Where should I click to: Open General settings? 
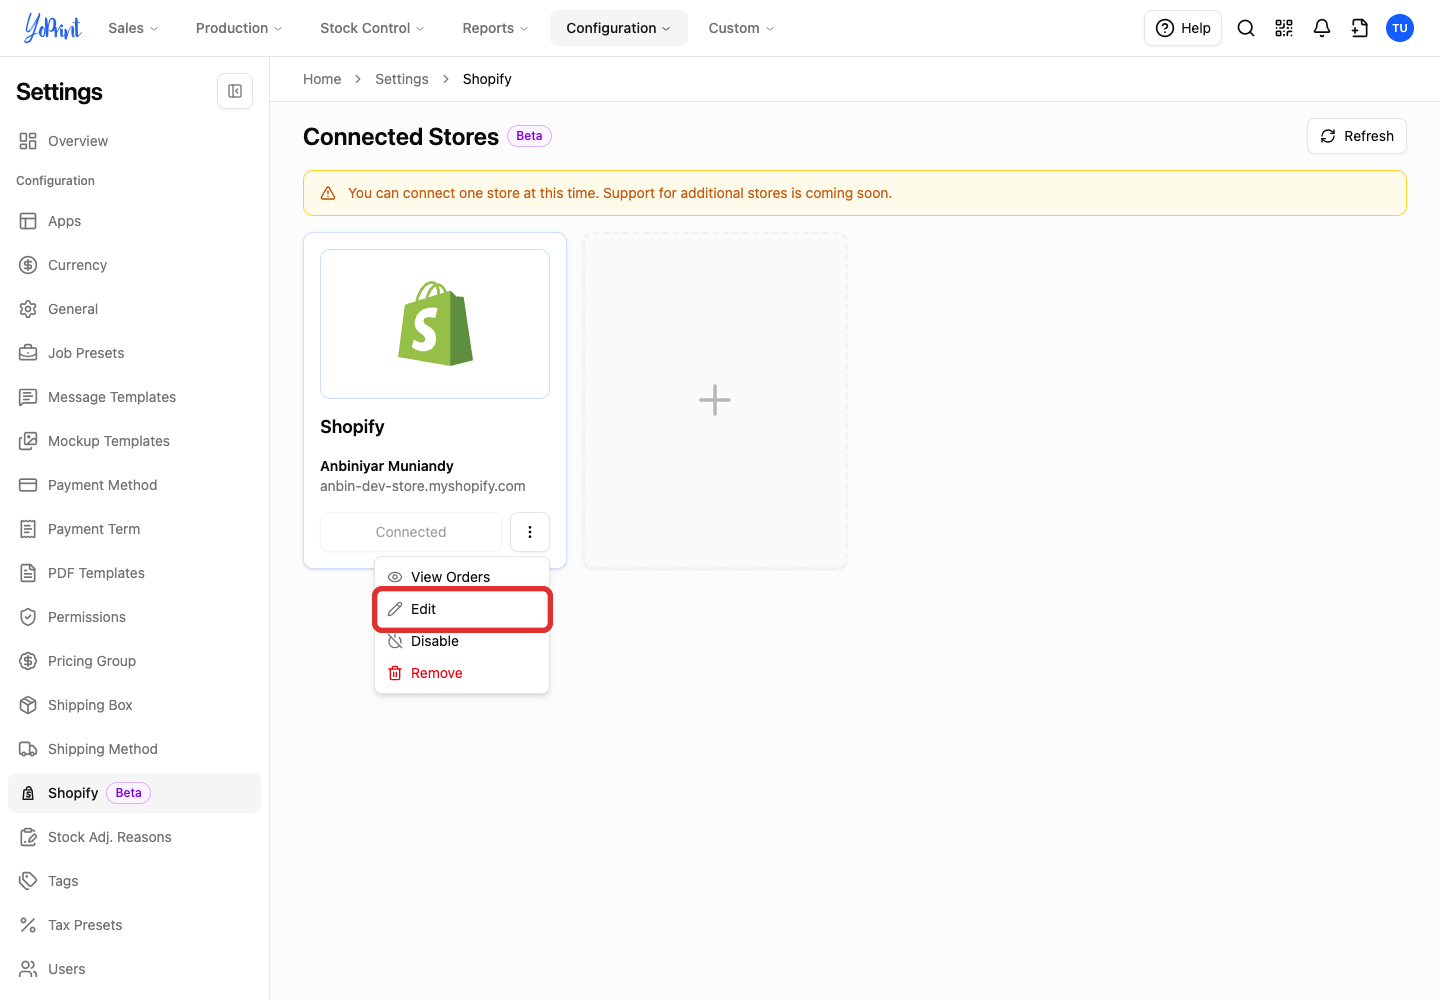[134, 309]
